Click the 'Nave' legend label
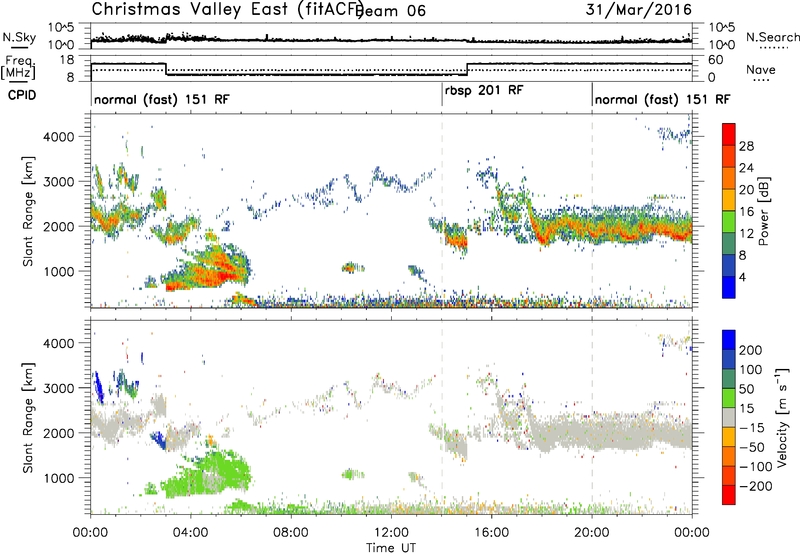 pyautogui.click(x=761, y=69)
